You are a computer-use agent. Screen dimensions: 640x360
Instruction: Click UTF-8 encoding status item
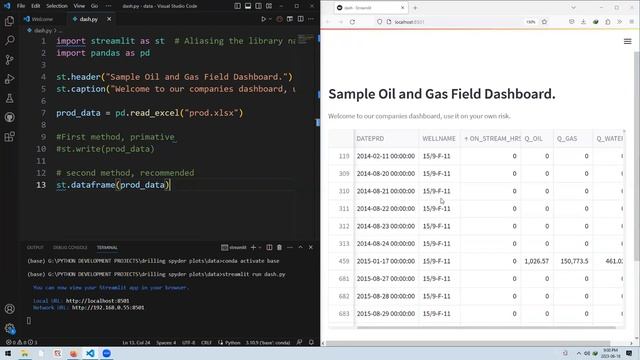(x=189, y=342)
